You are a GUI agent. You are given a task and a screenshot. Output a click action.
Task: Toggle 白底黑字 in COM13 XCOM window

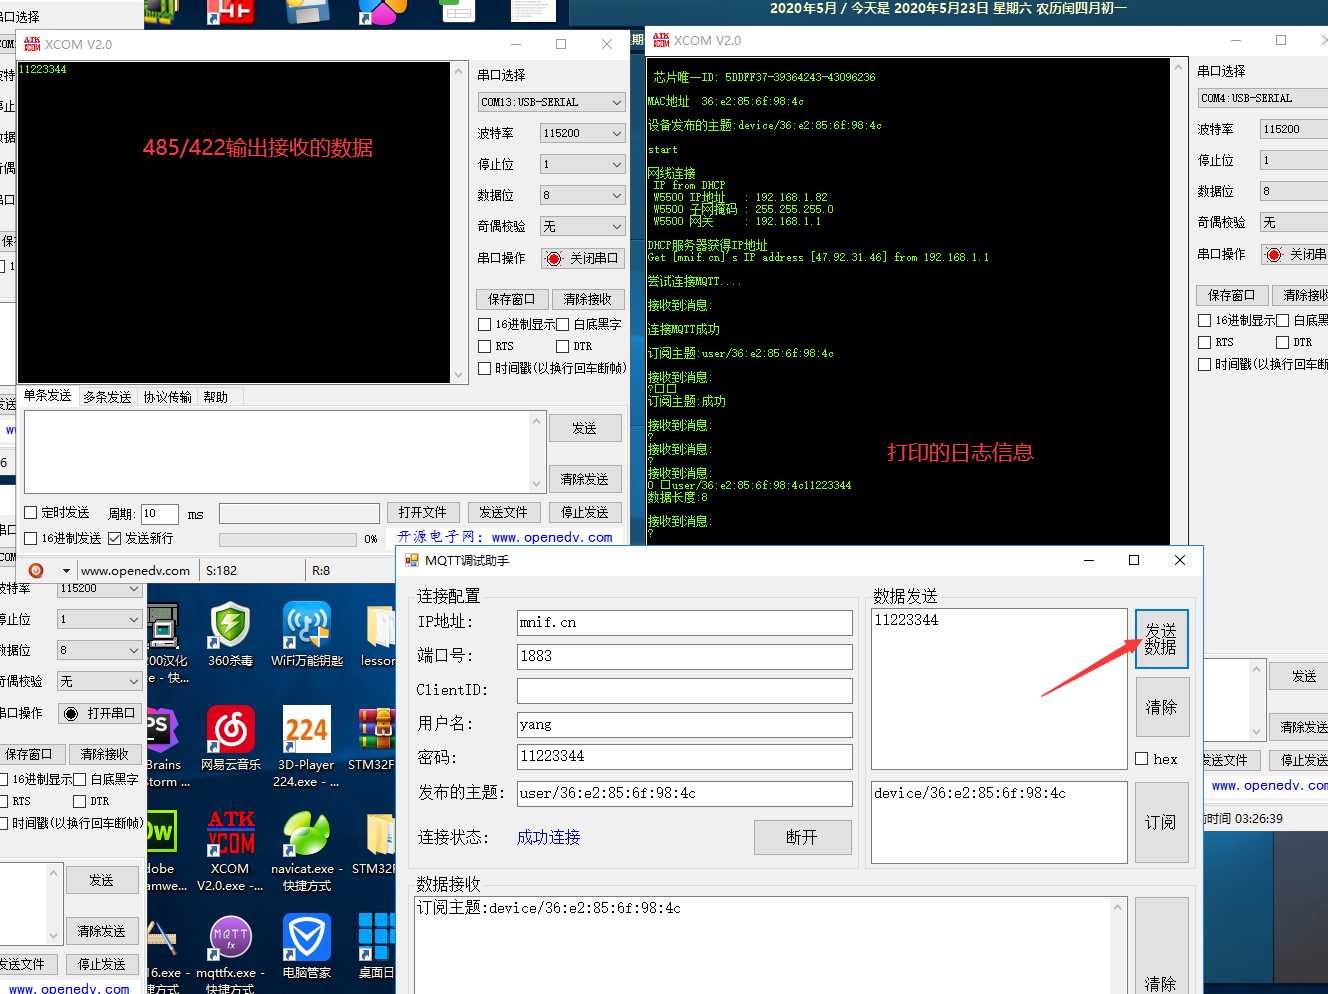pyautogui.click(x=563, y=324)
